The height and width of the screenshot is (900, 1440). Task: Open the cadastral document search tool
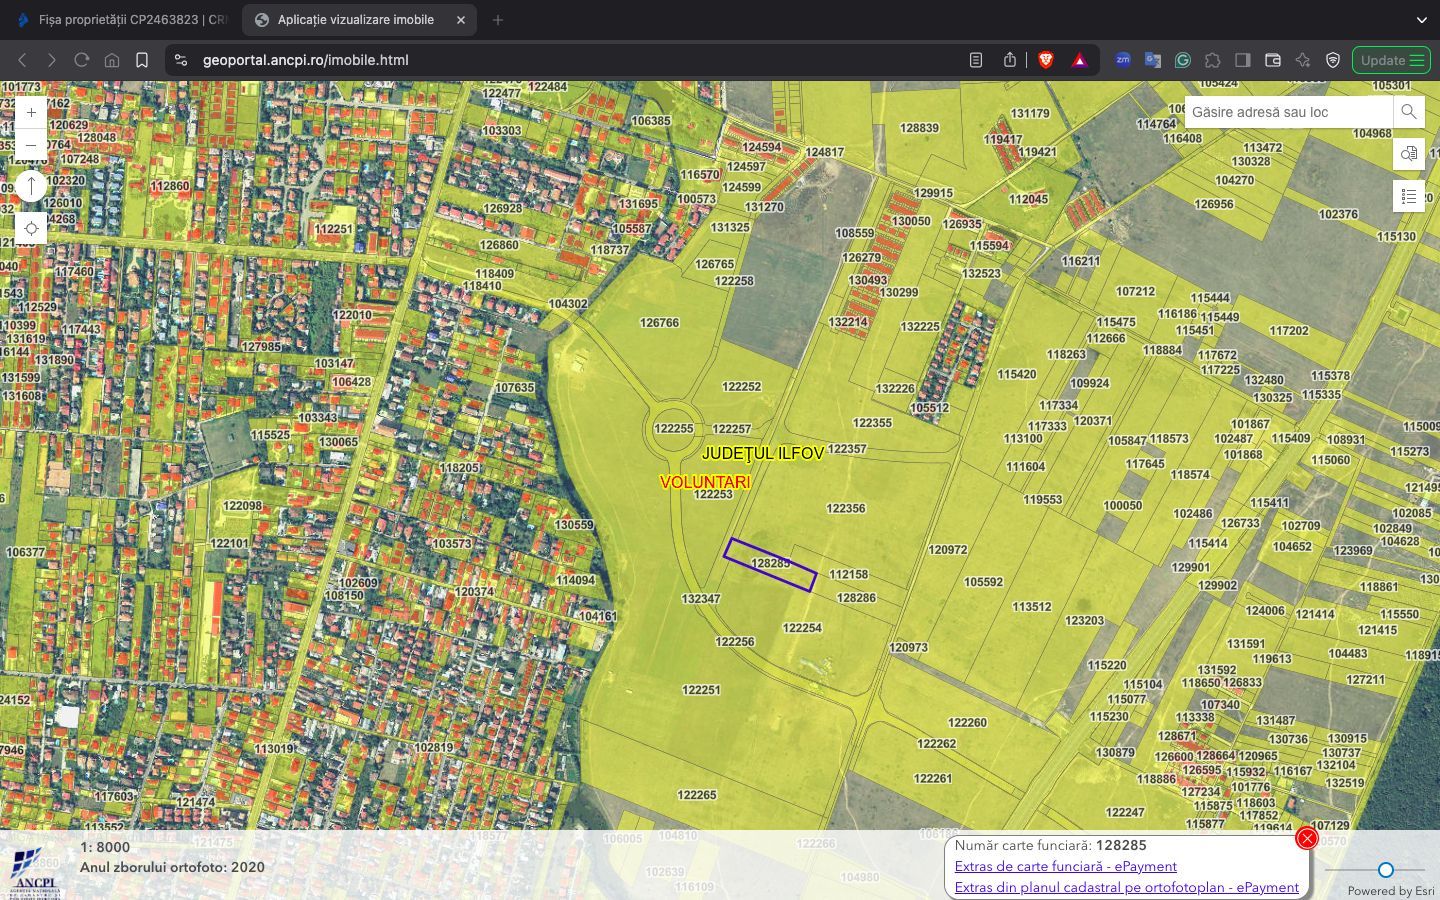click(1409, 154)
